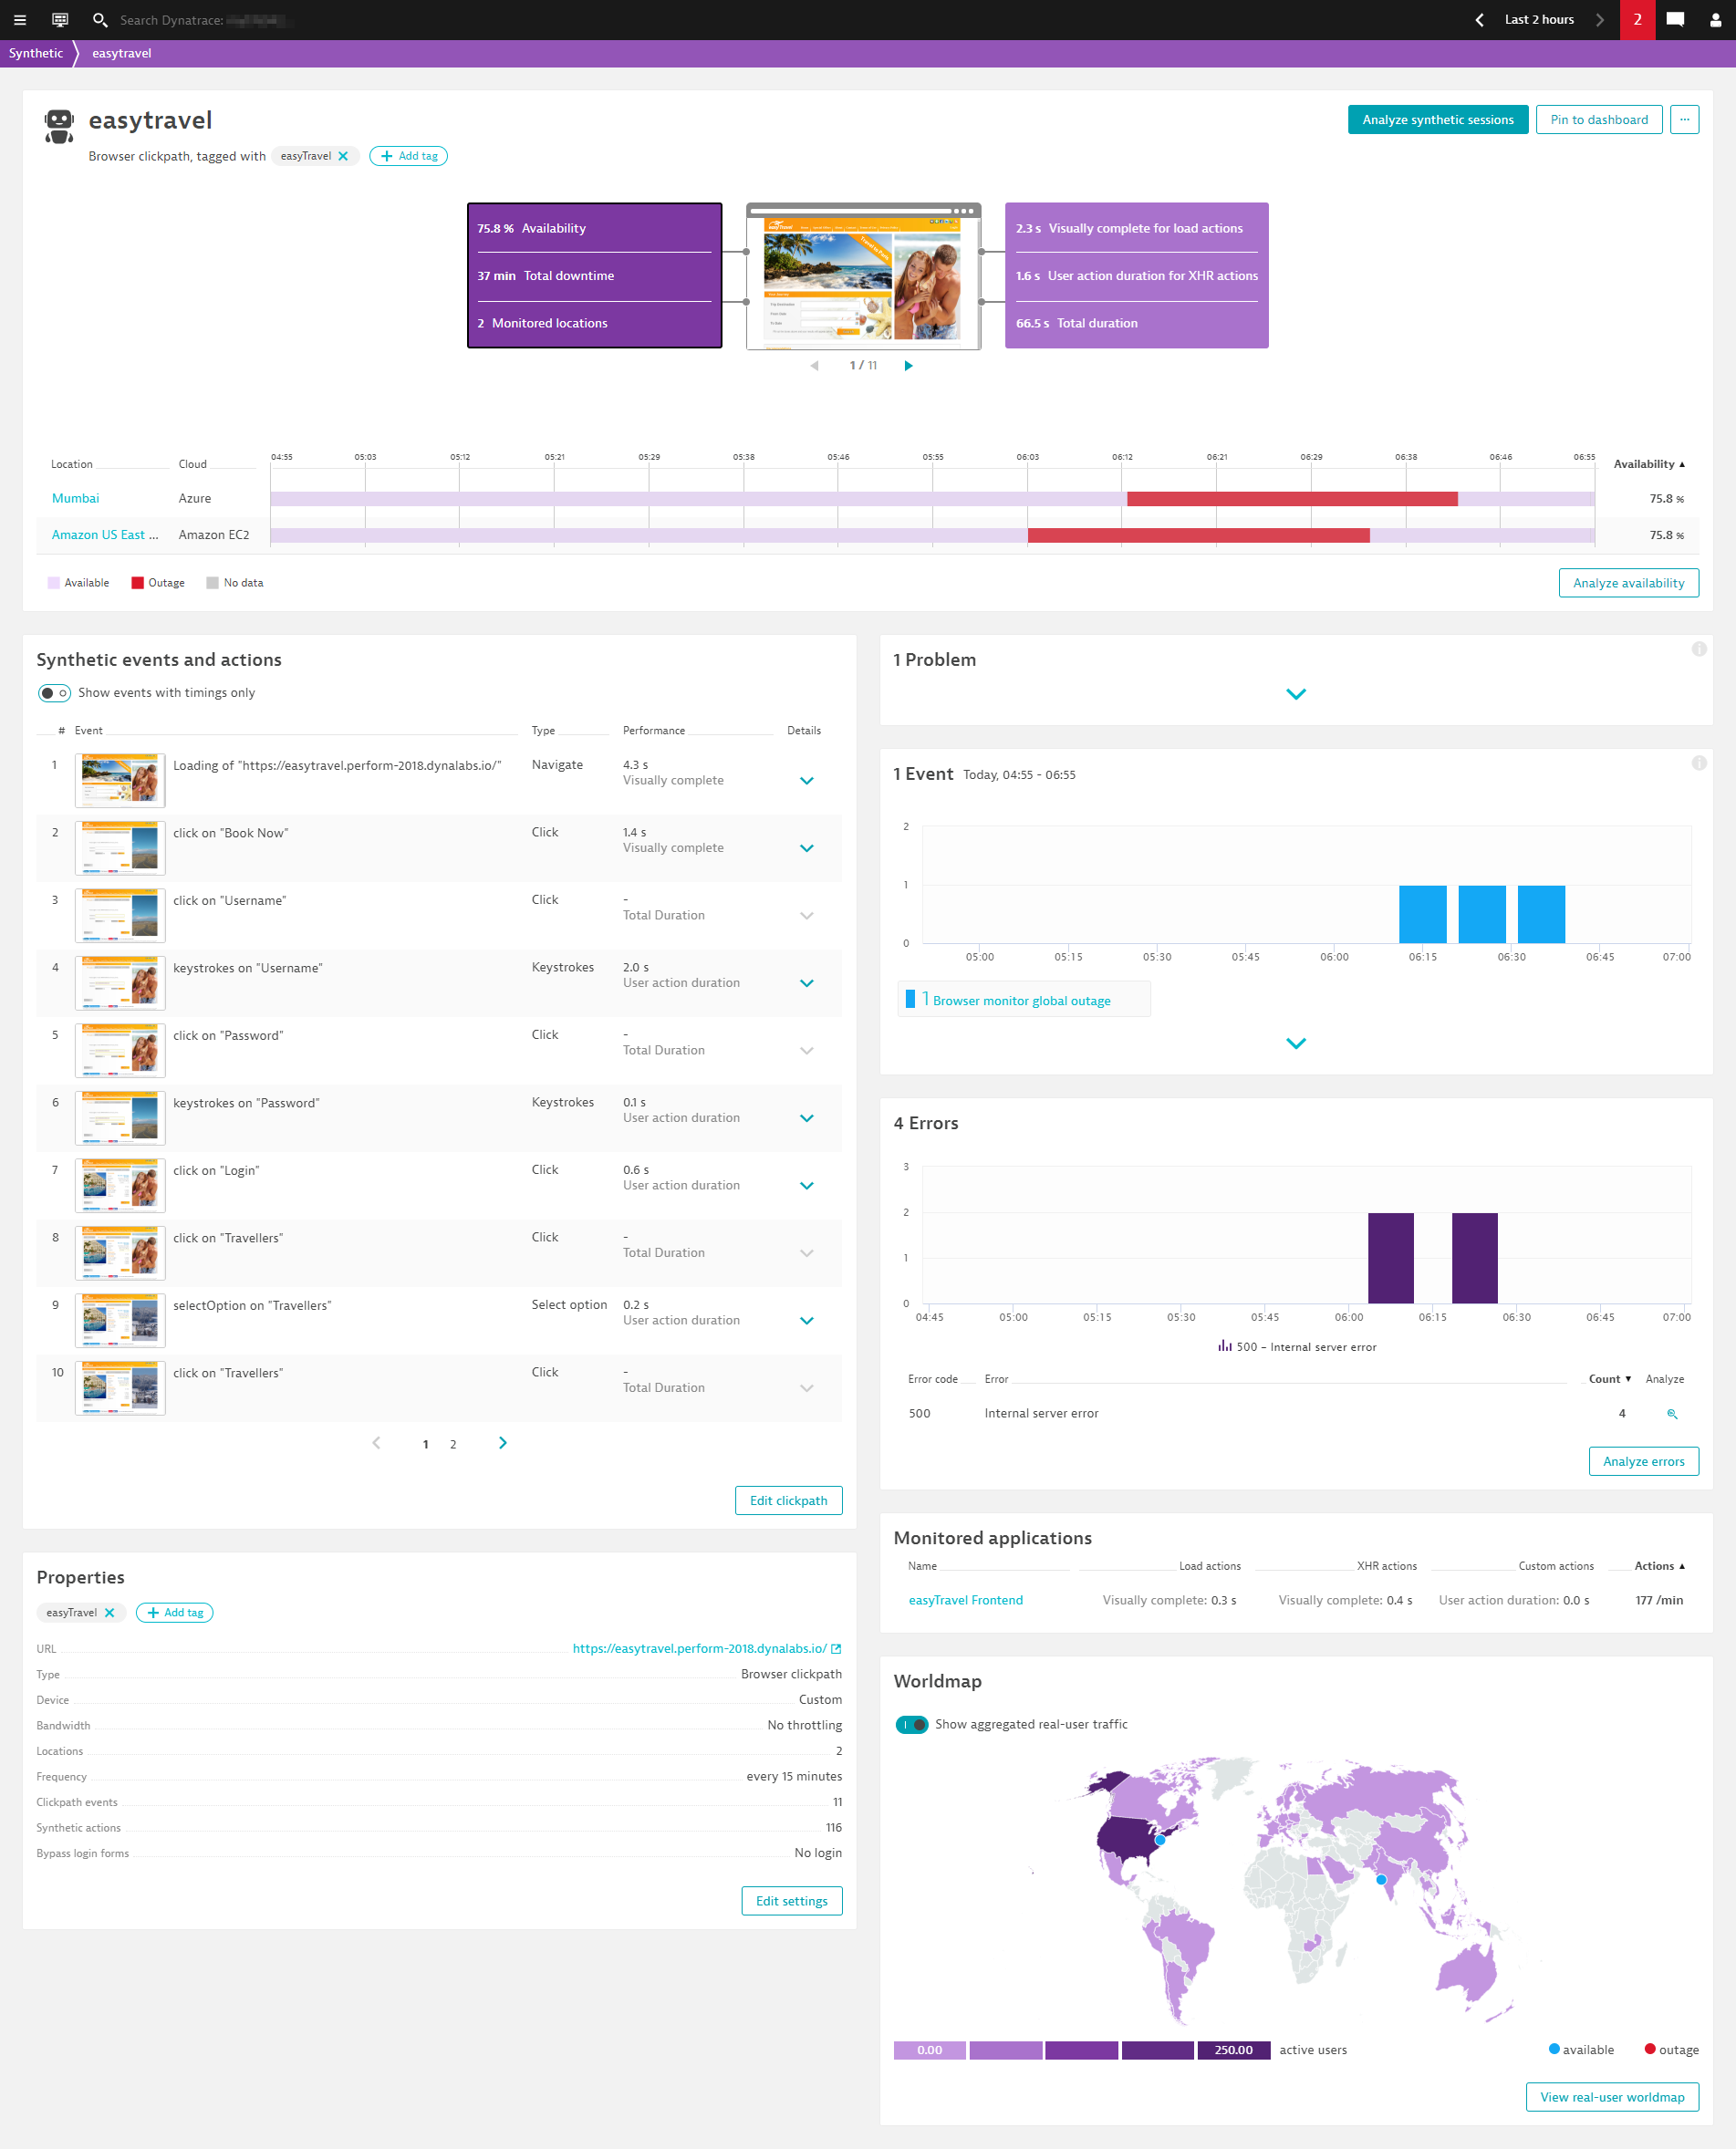Image resolution: width=1736 pixels, height=2149 pixels.
Task: Go to Synthetic breadcrumb
Action: (36, 54)
